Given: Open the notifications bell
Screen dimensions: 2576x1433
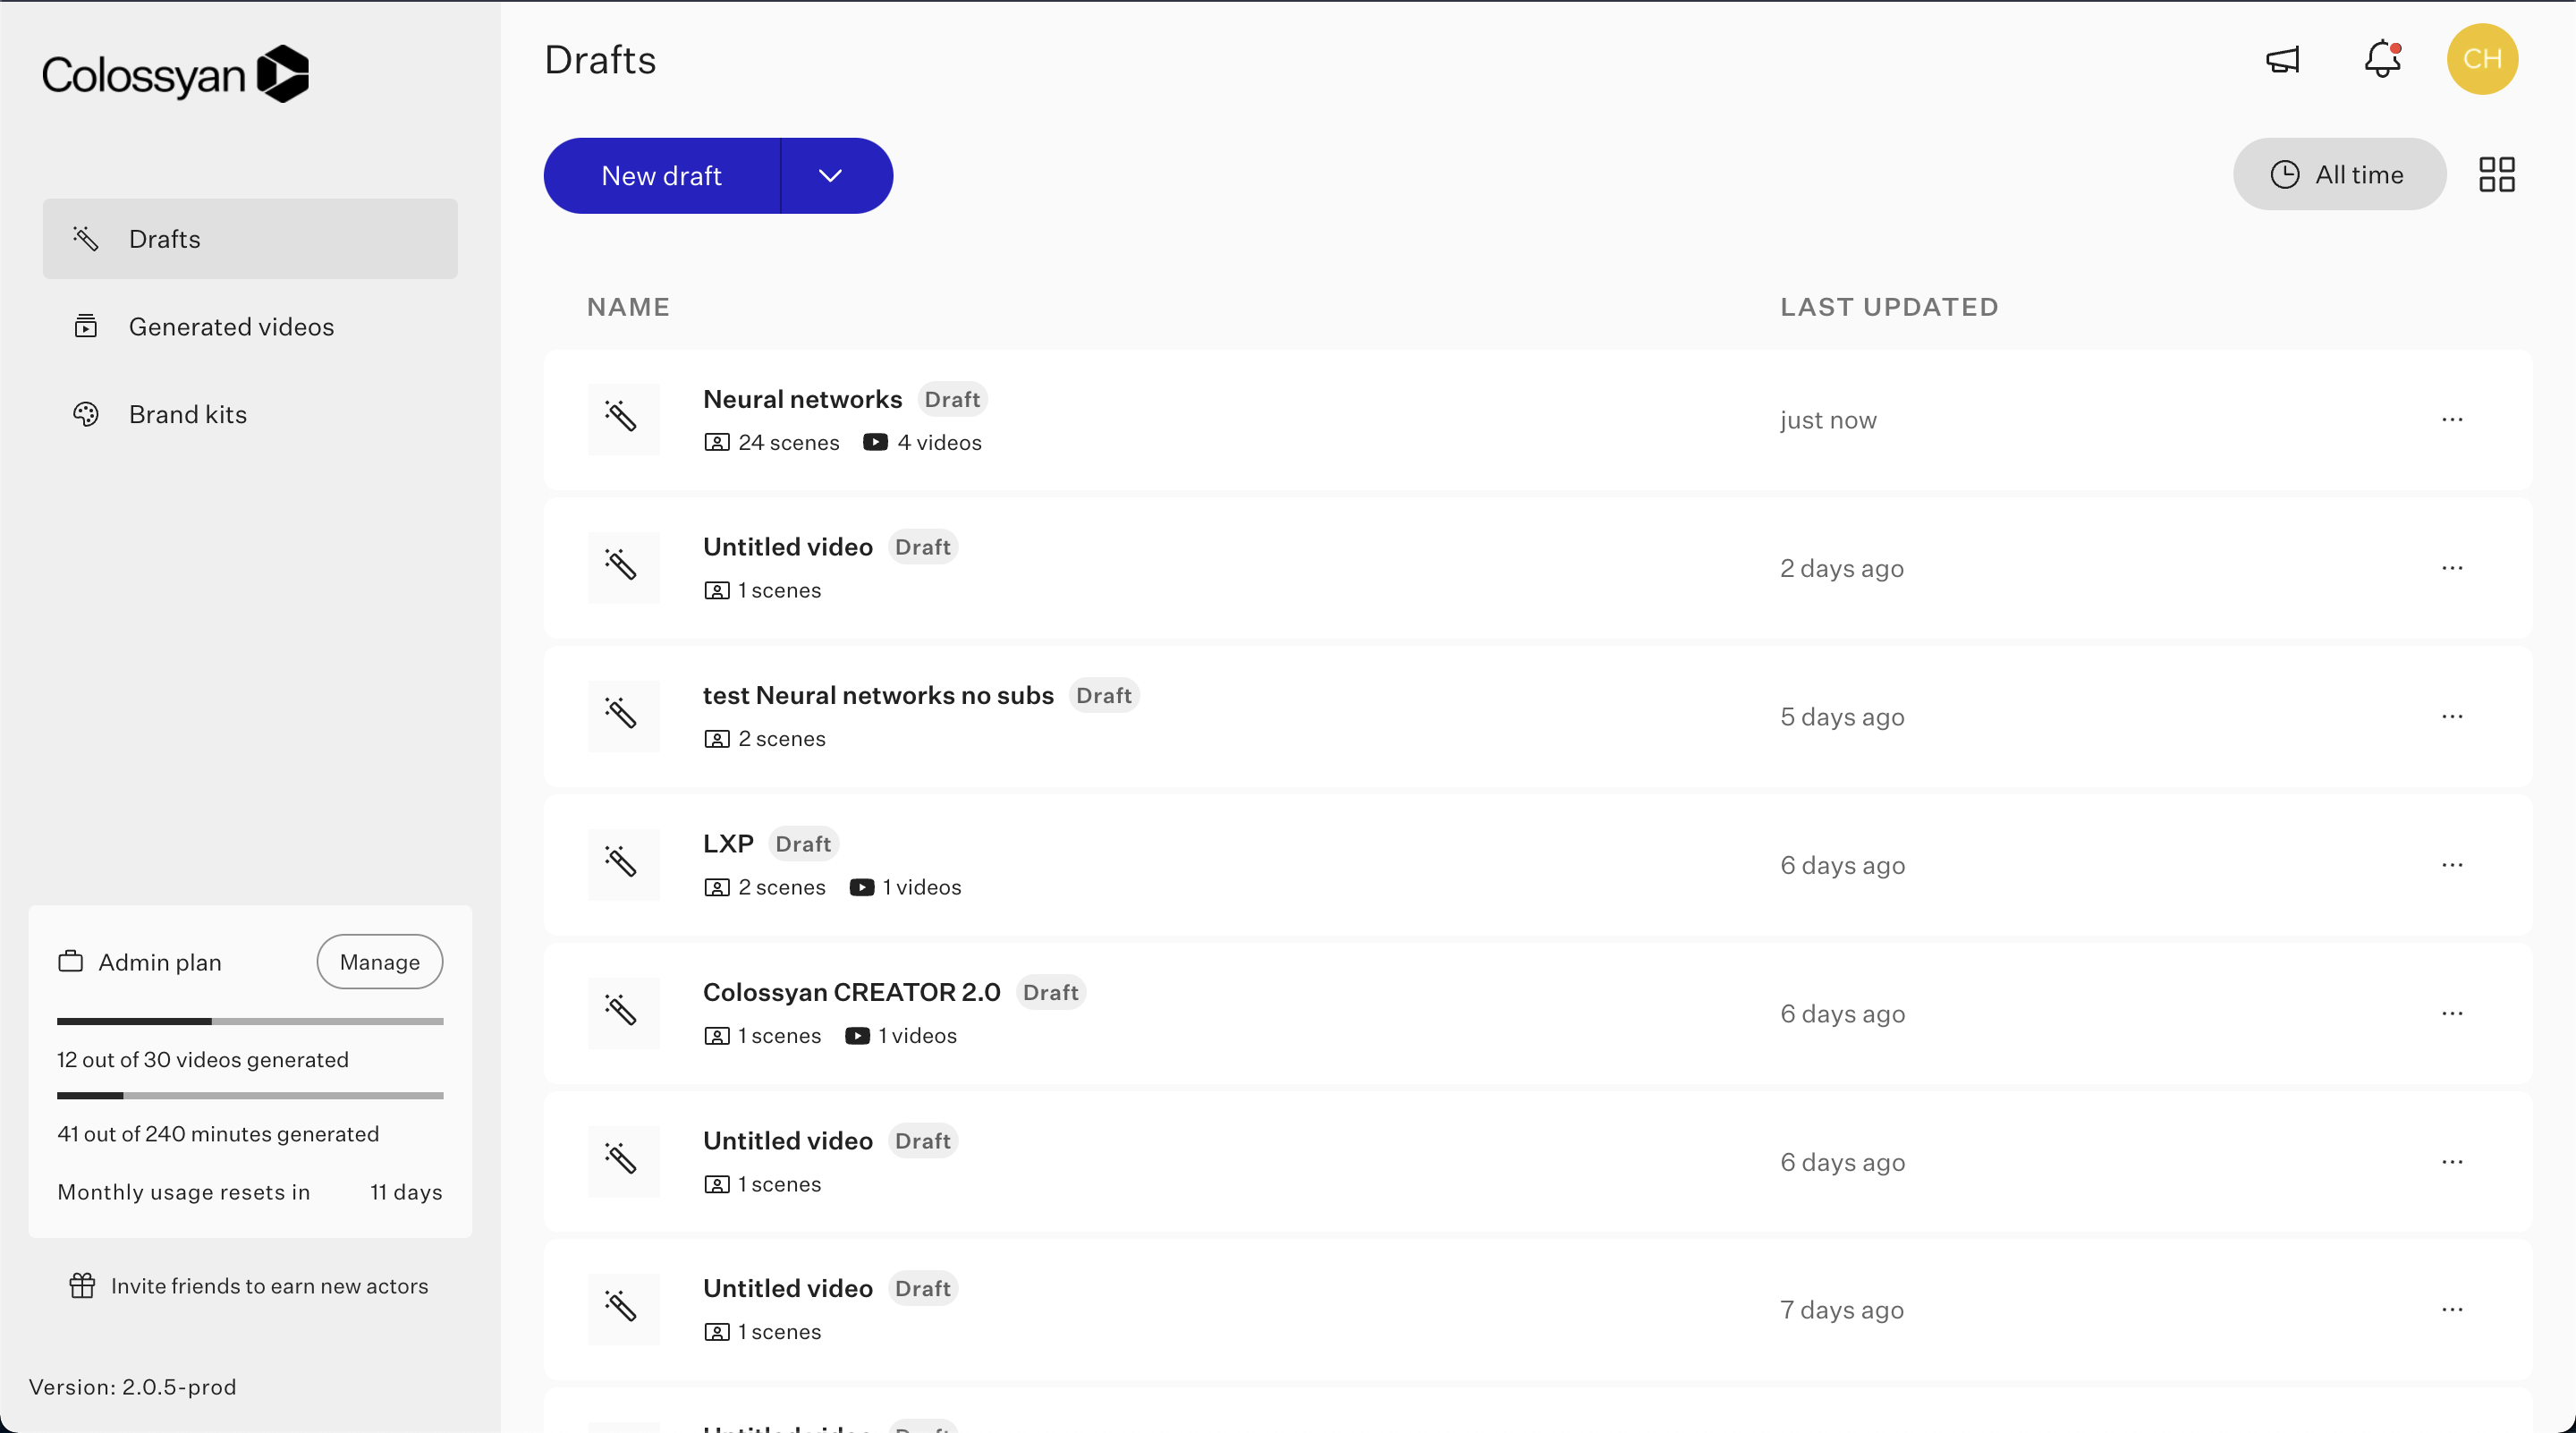Looking at the screenshot, I should click(x=2382, y=60).
